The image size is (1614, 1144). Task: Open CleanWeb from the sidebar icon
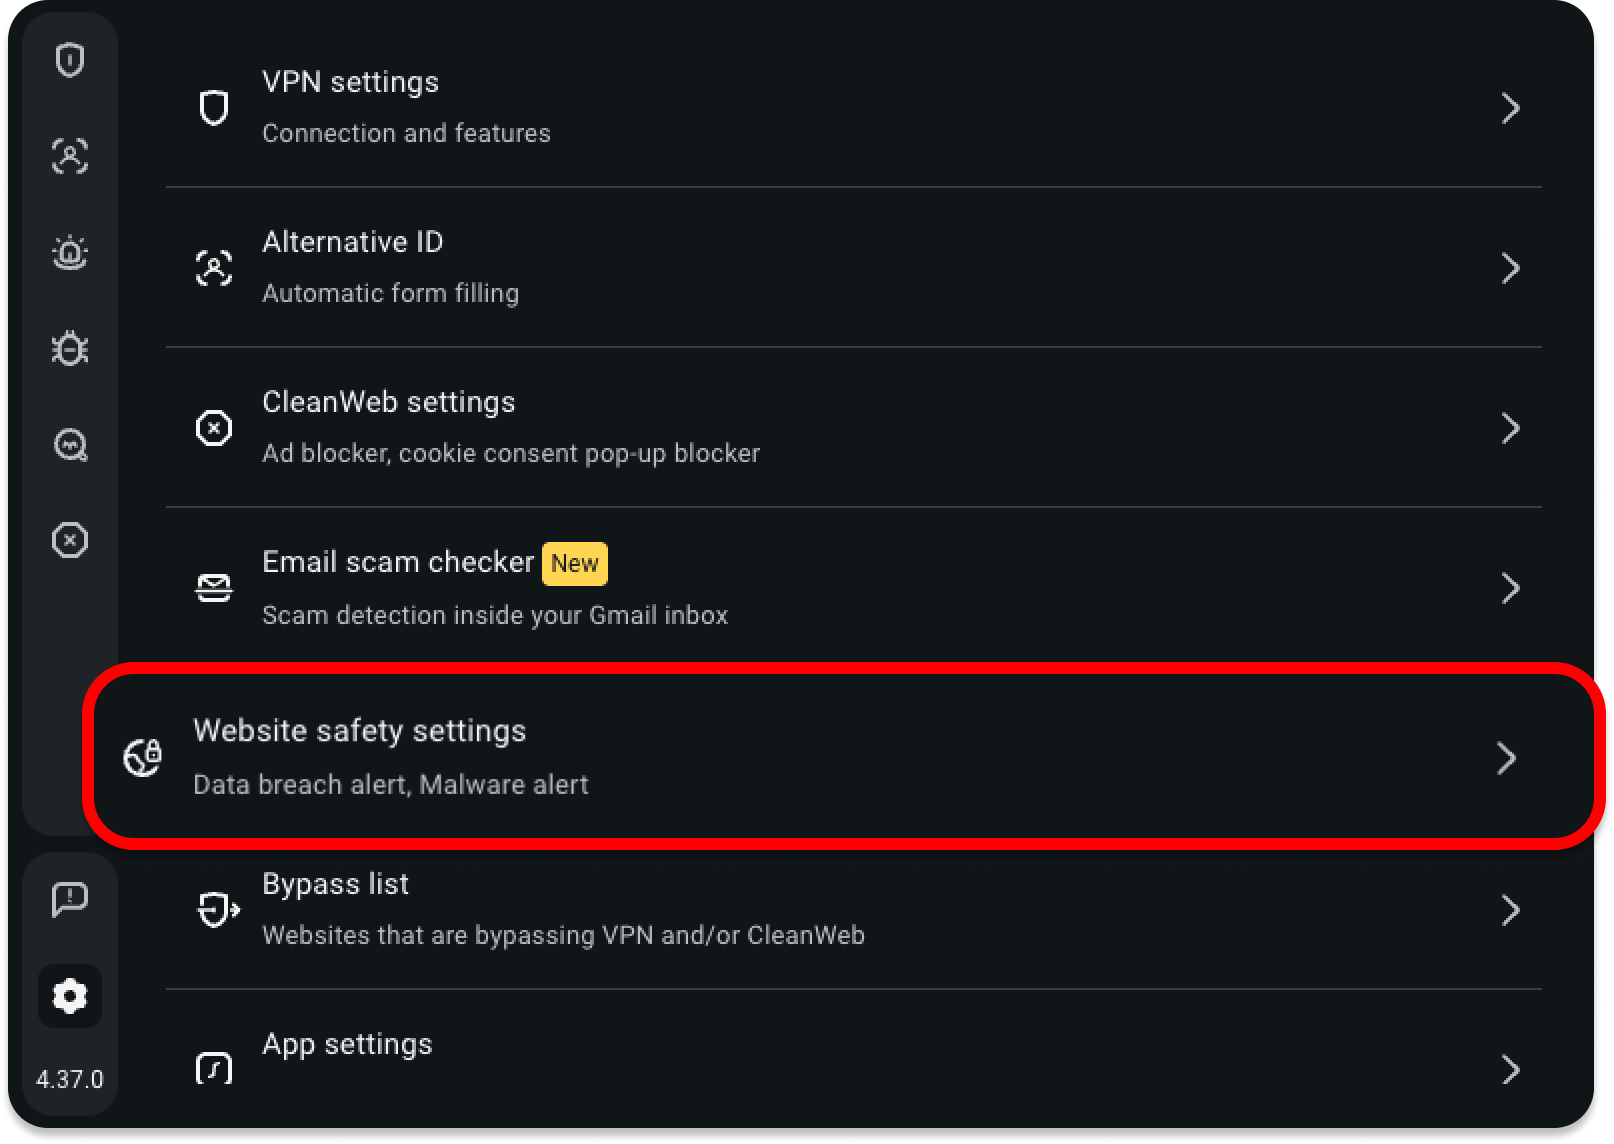[70, 540]
